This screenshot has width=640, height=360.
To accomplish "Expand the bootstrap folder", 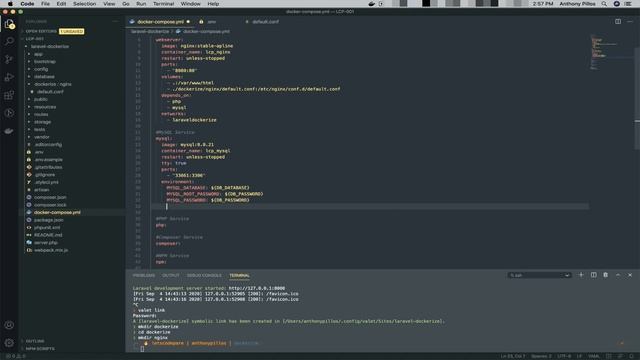I will 44,62.
